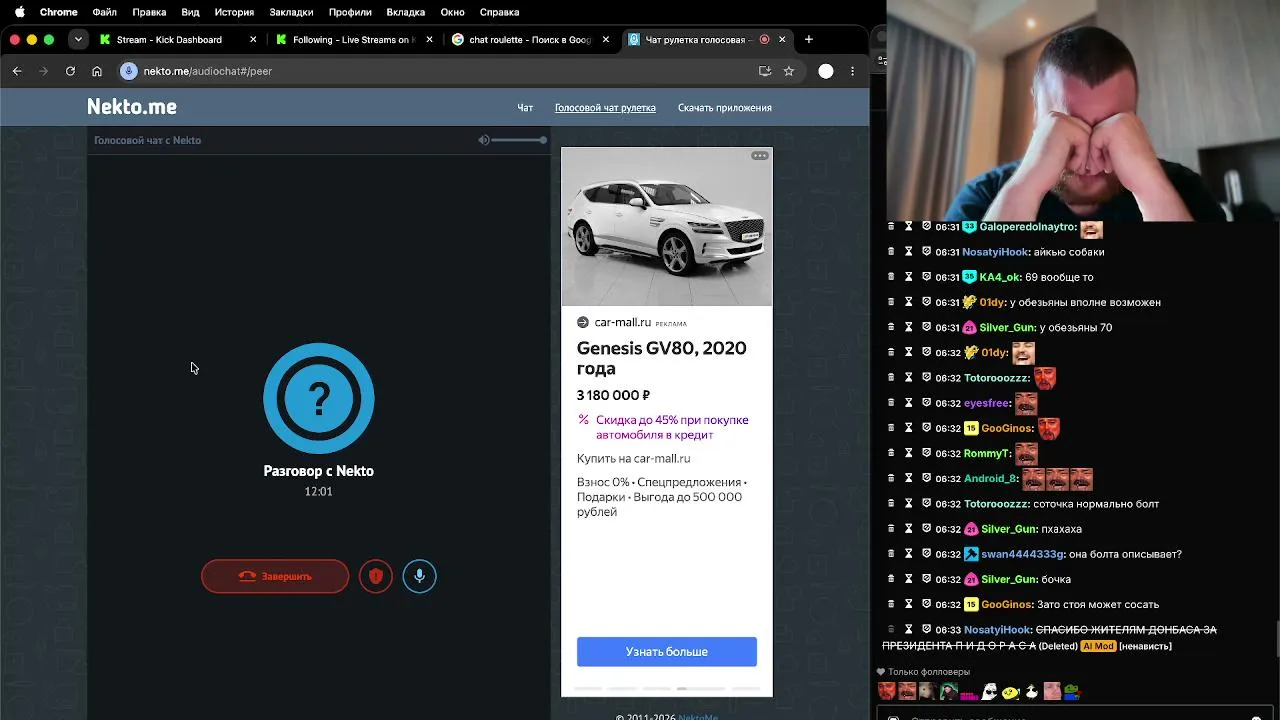Click the hourglass icon beside KA4_ok's message

pos(909,277)
